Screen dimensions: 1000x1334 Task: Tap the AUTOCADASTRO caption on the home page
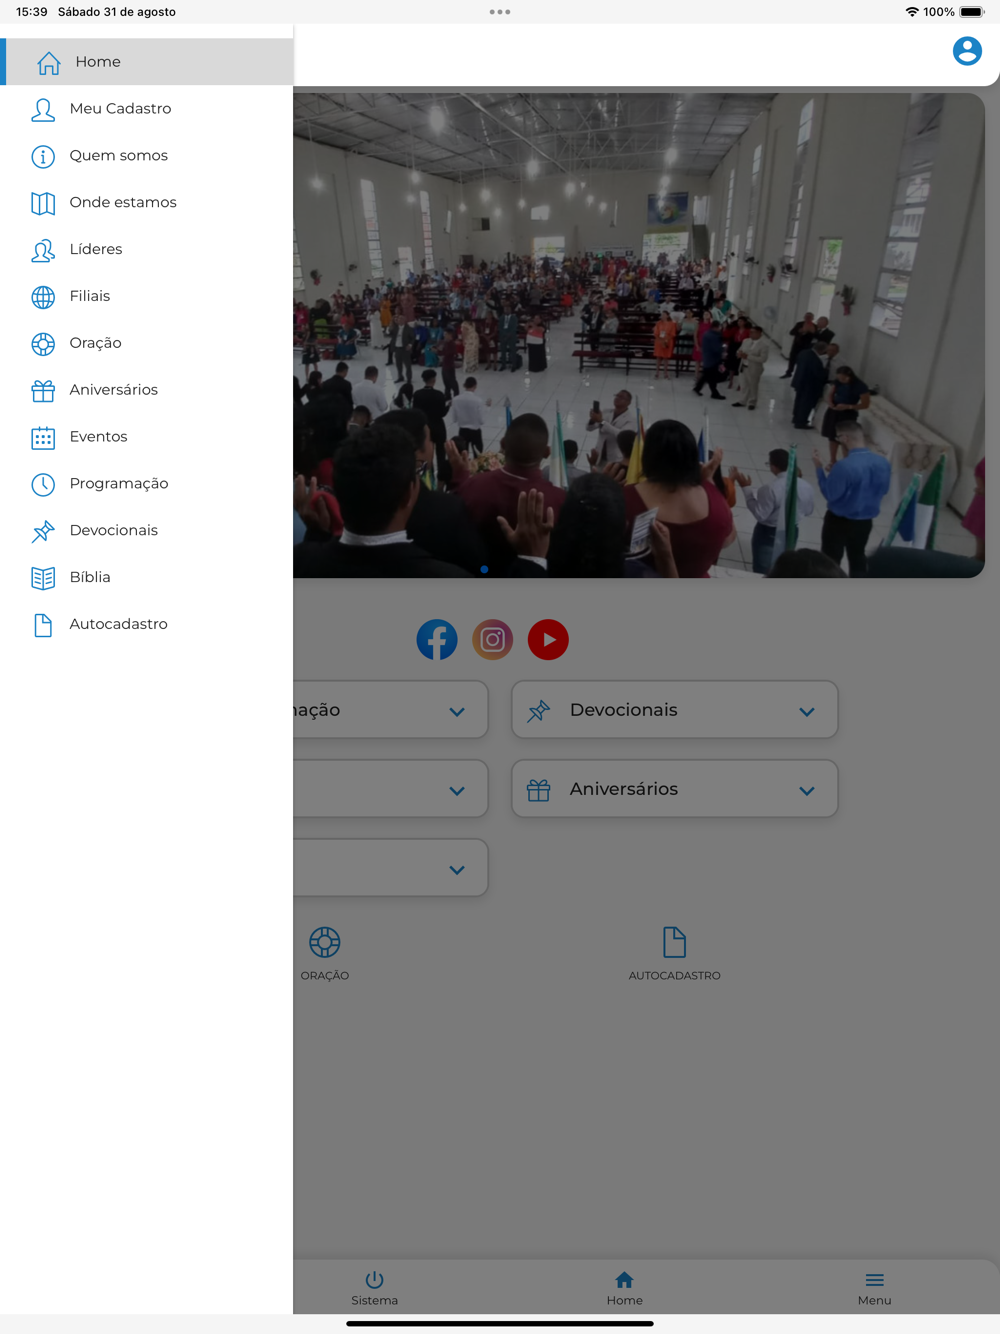[x=675, y=976]
